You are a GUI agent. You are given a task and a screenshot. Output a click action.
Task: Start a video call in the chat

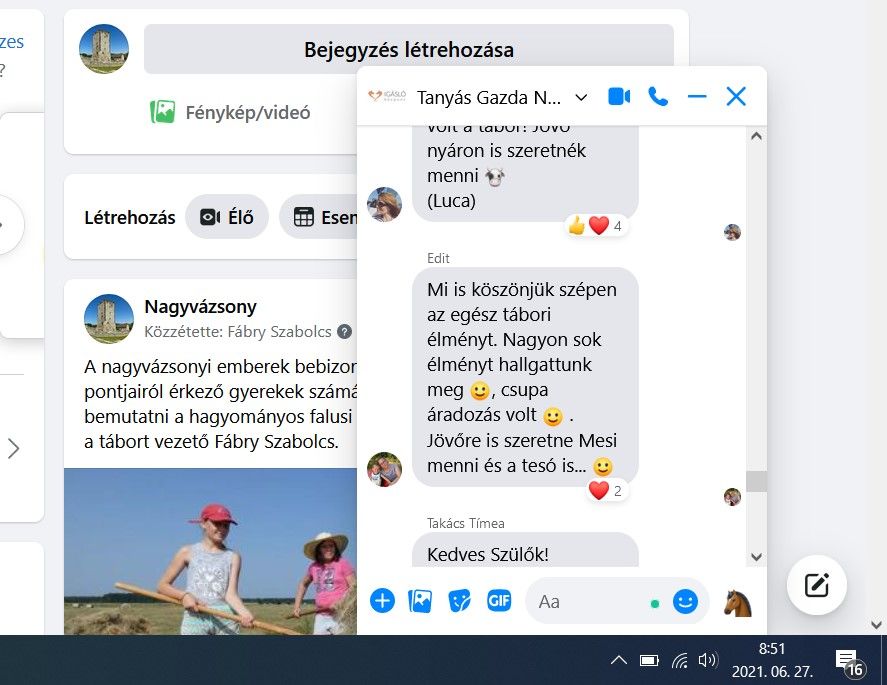[x=619, y=97]
